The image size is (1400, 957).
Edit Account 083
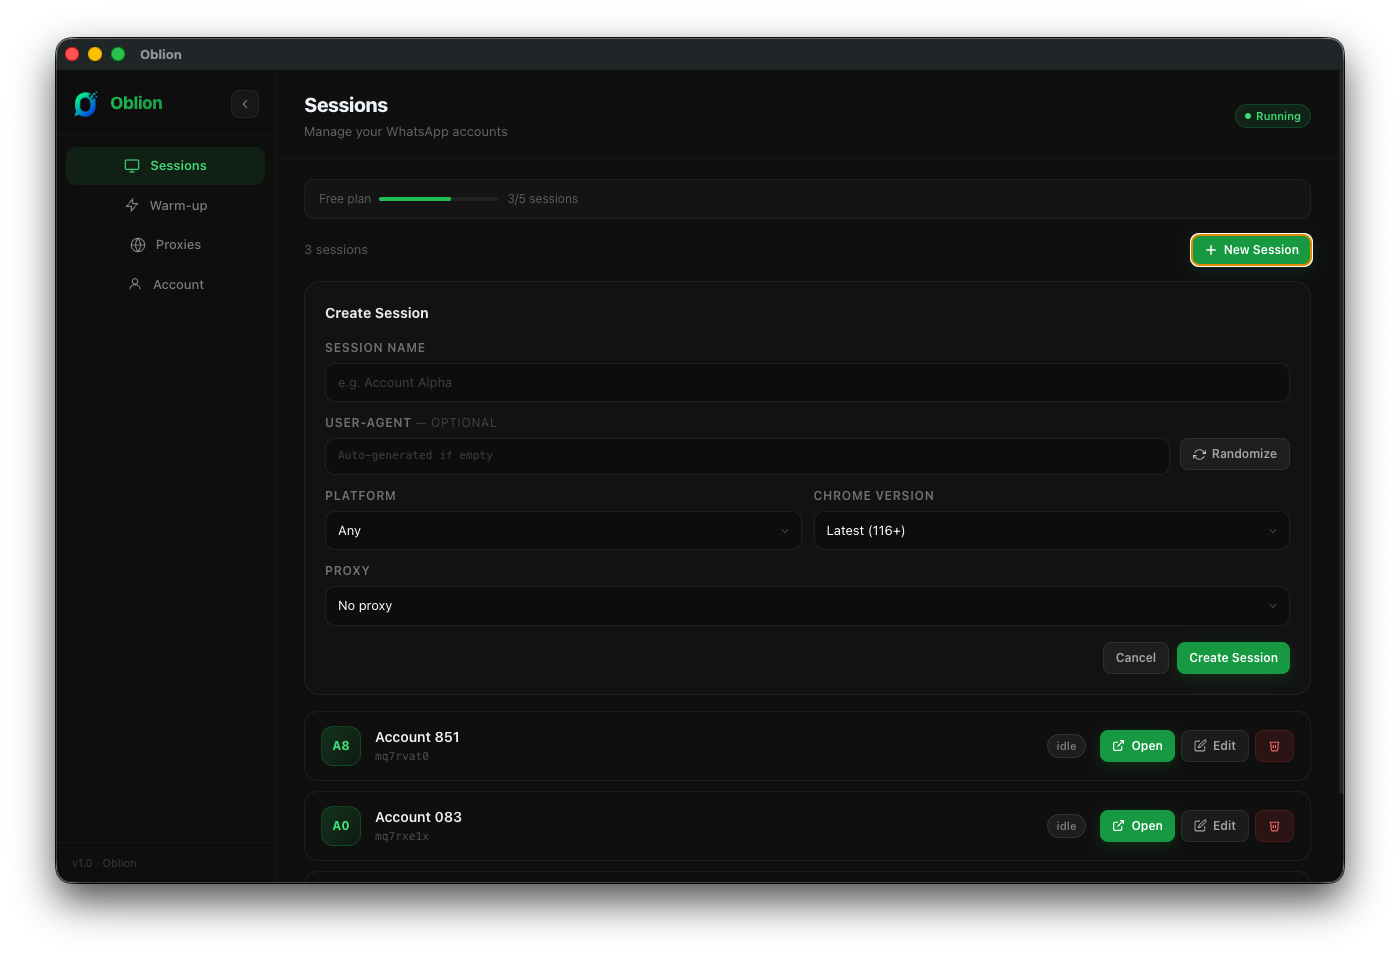[1214, 826]
